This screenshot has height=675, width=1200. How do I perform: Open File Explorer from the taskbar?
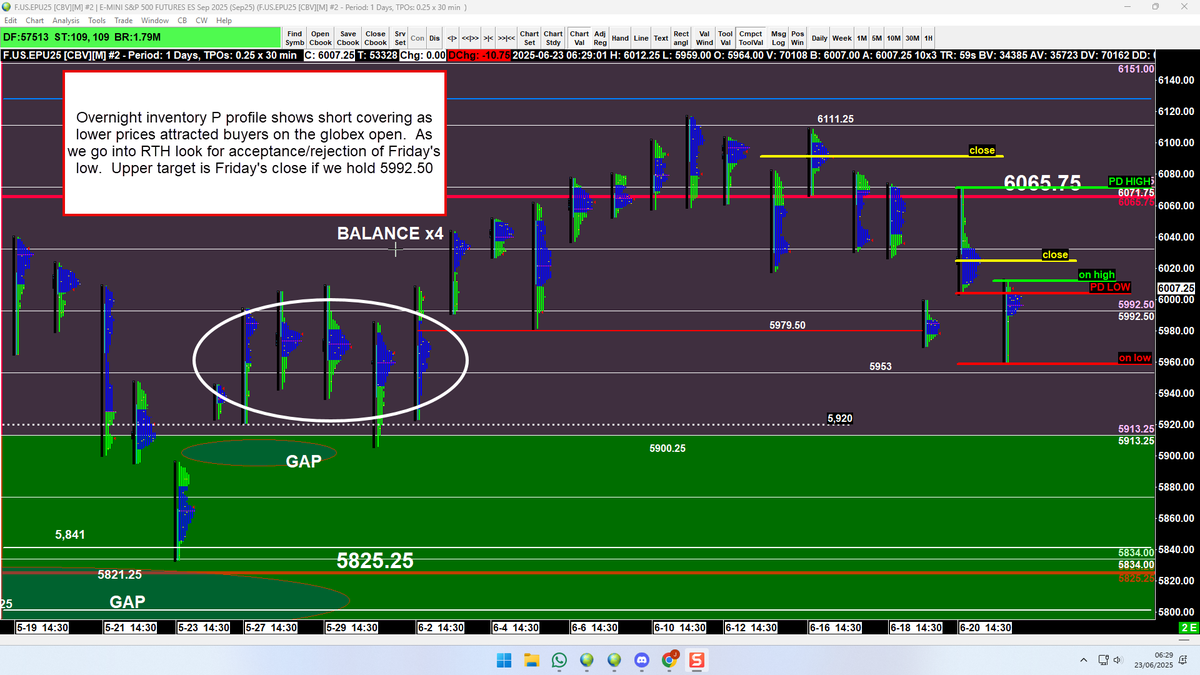click(x=531, y=660)
